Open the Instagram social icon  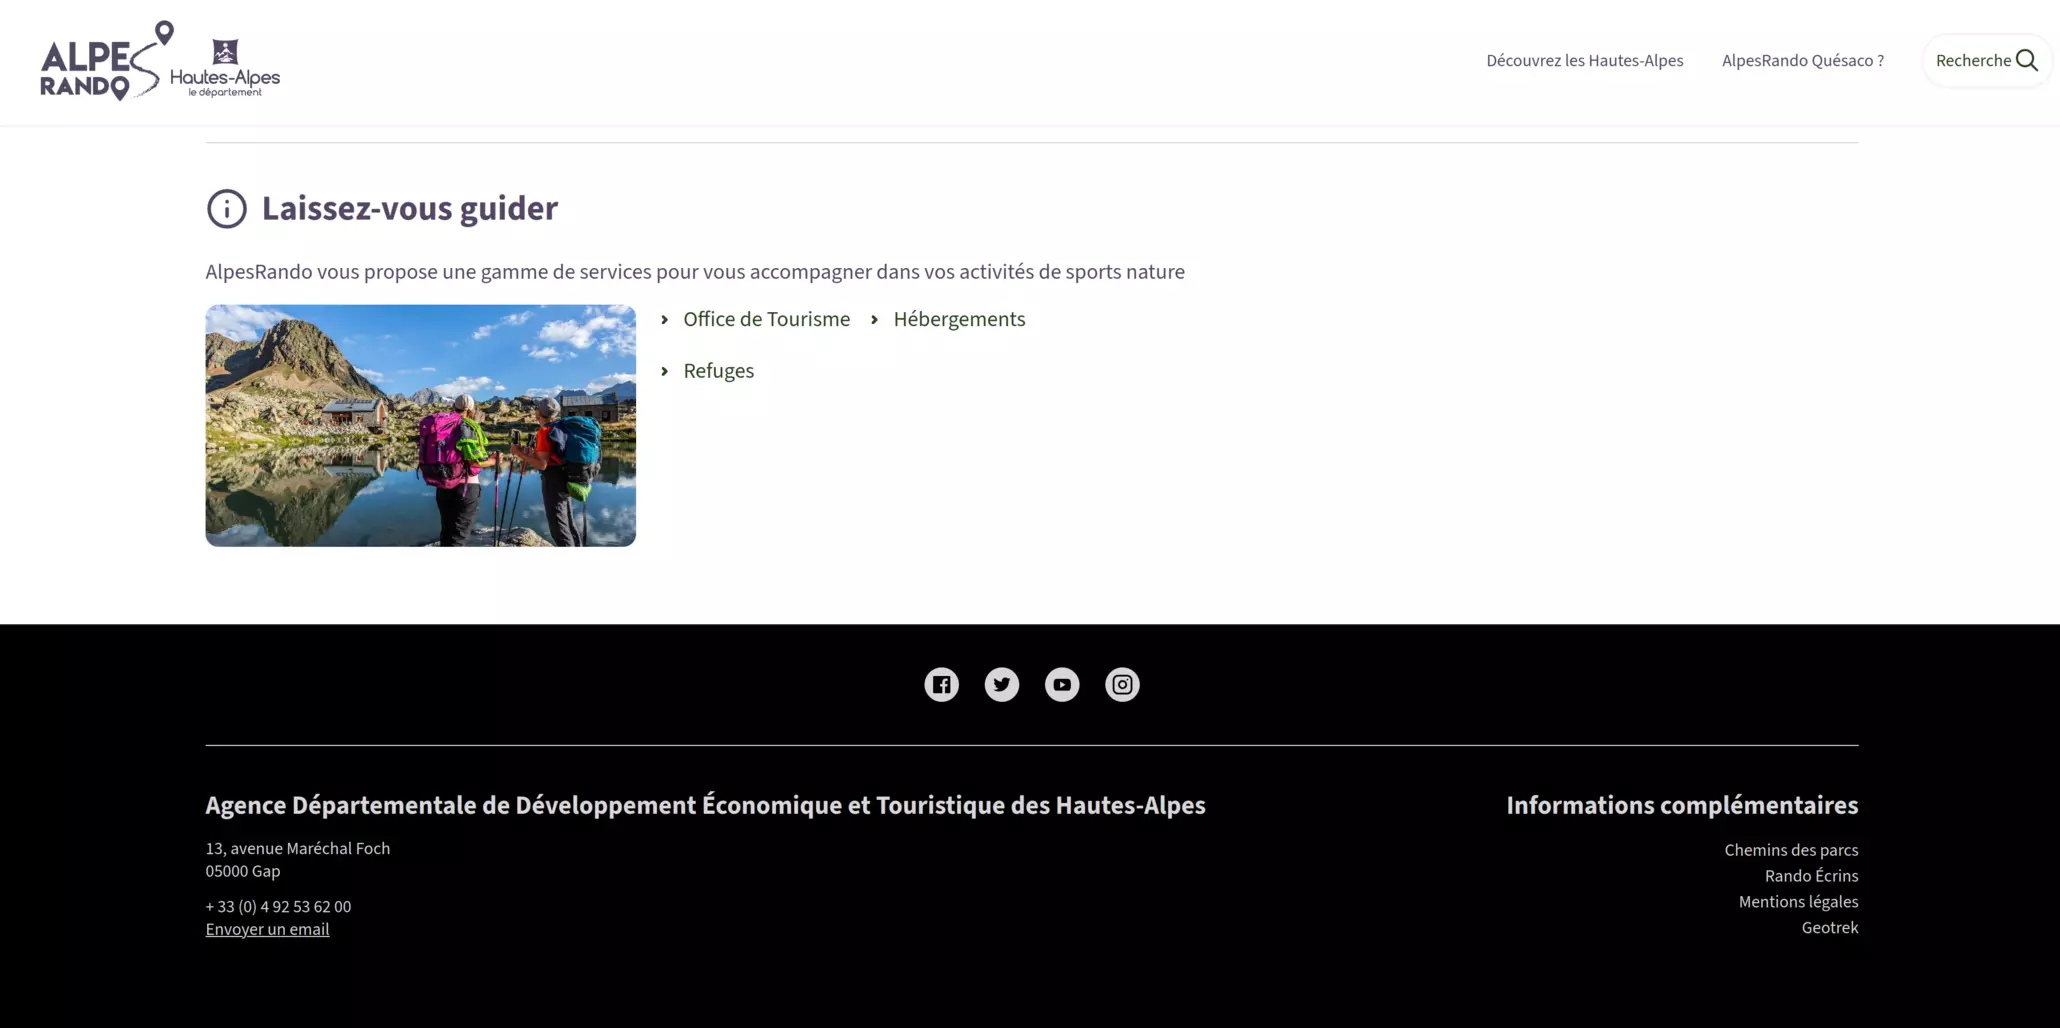click(x=1122, y=685)
